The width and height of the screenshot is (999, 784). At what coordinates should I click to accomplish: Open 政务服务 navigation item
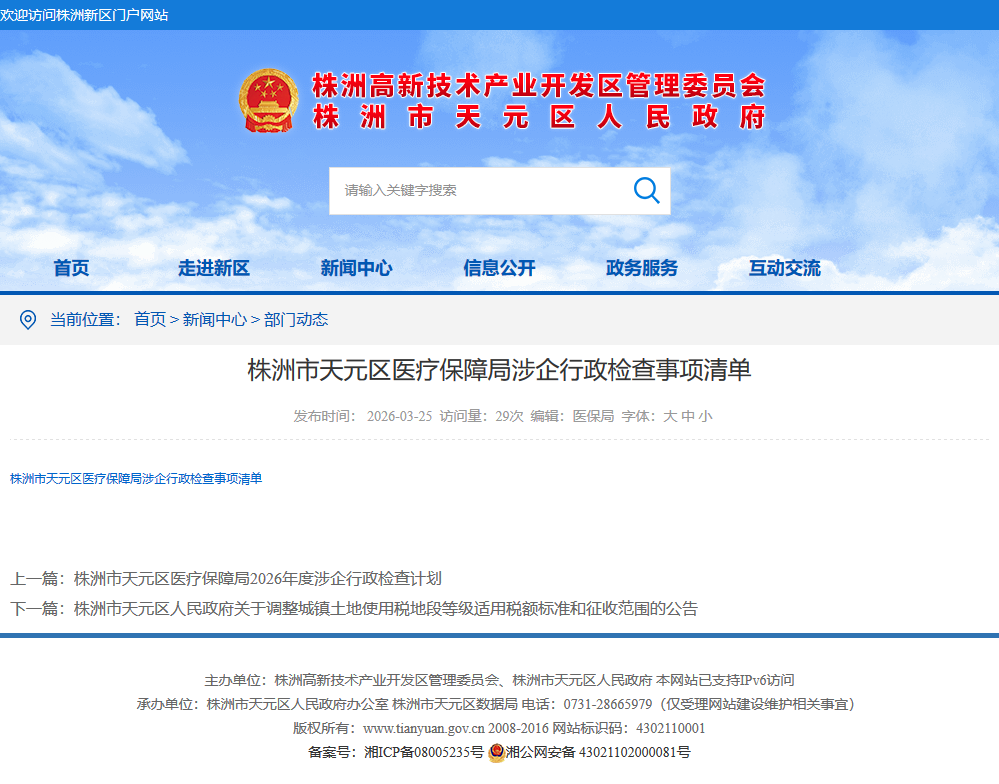pyautogui.click(x=642, y=268)
